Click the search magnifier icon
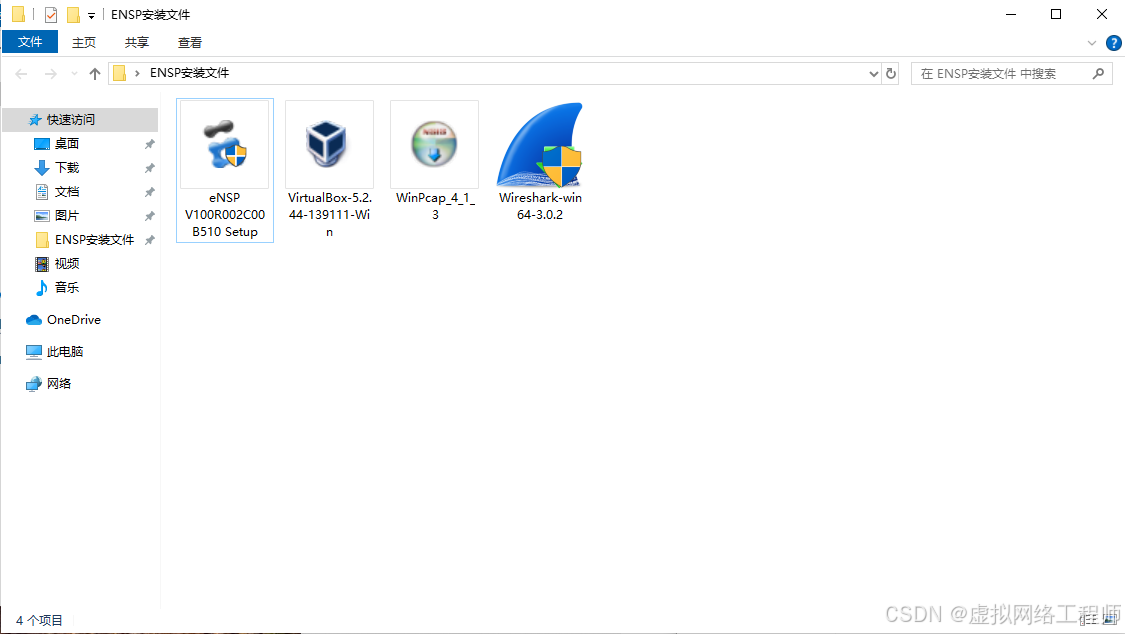Viewport: 1125px width, 634px height. pos(1098,73)
